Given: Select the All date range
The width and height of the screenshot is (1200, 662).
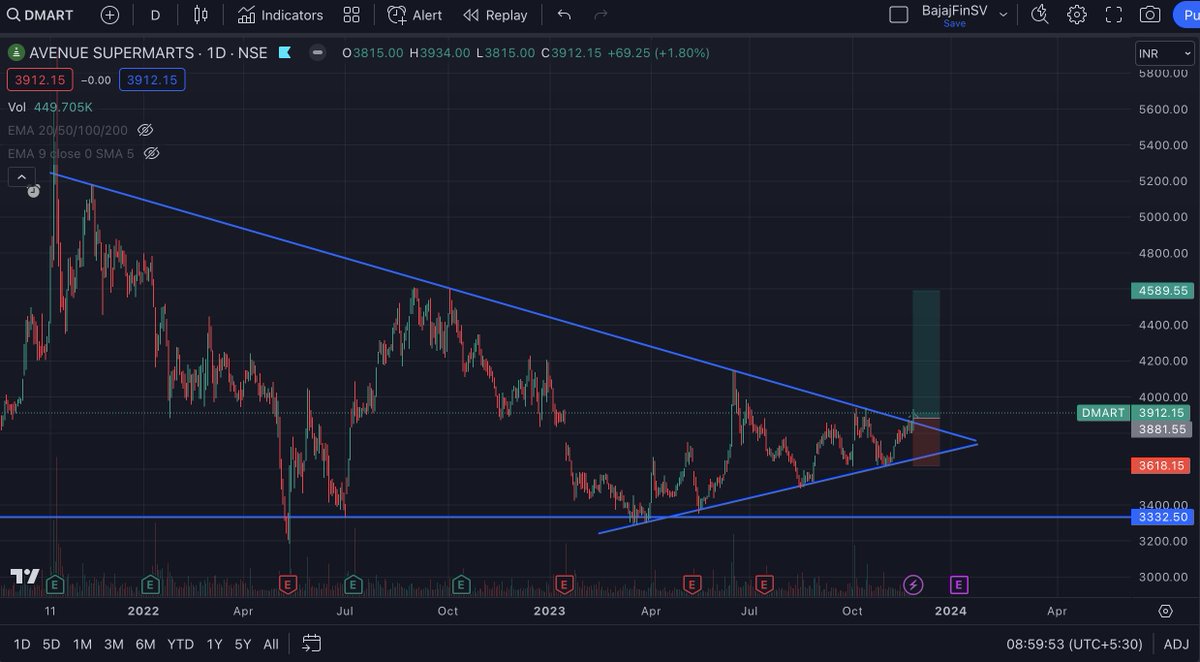Looking at the screenshot, I should coord(271,644).
